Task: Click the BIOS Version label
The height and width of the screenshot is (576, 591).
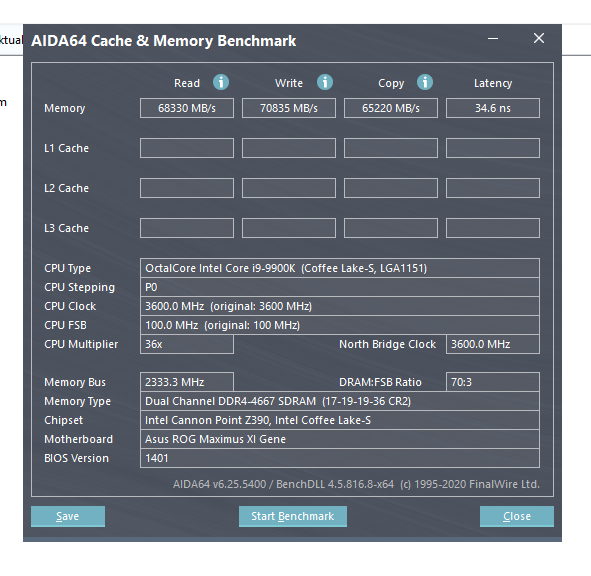Action: [77, 458]
